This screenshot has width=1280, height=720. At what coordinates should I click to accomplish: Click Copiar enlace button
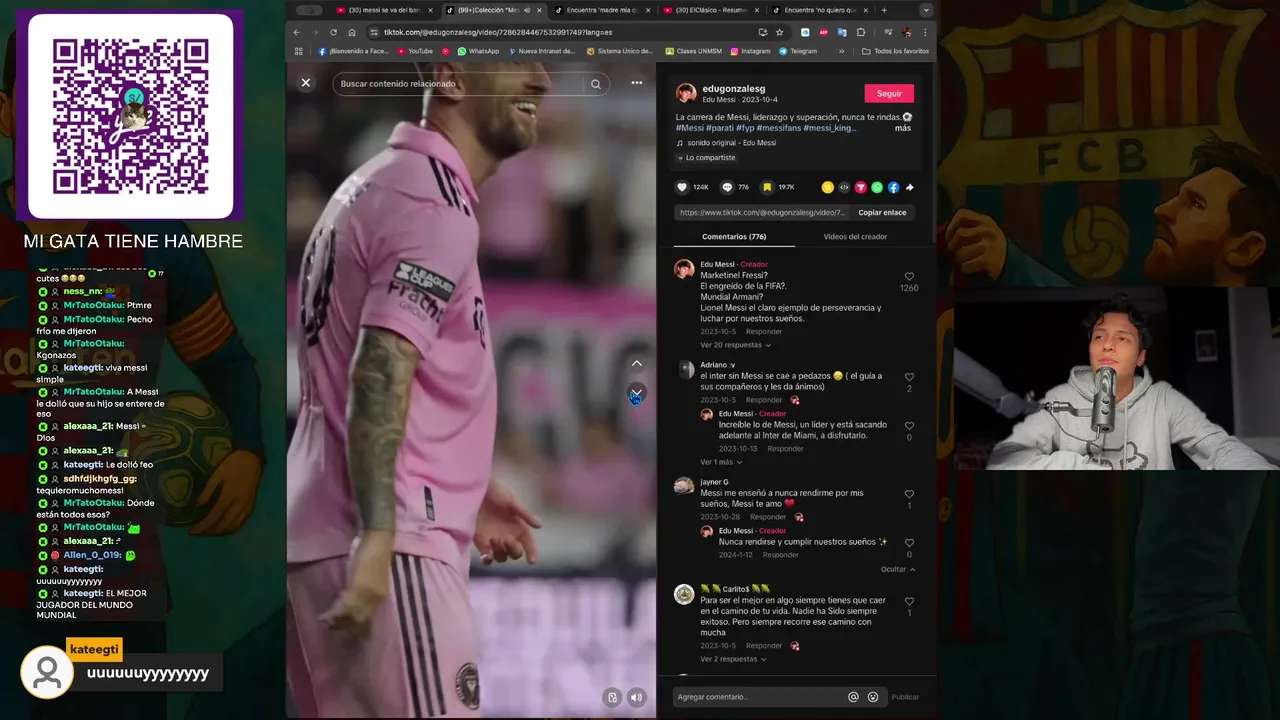882,212
